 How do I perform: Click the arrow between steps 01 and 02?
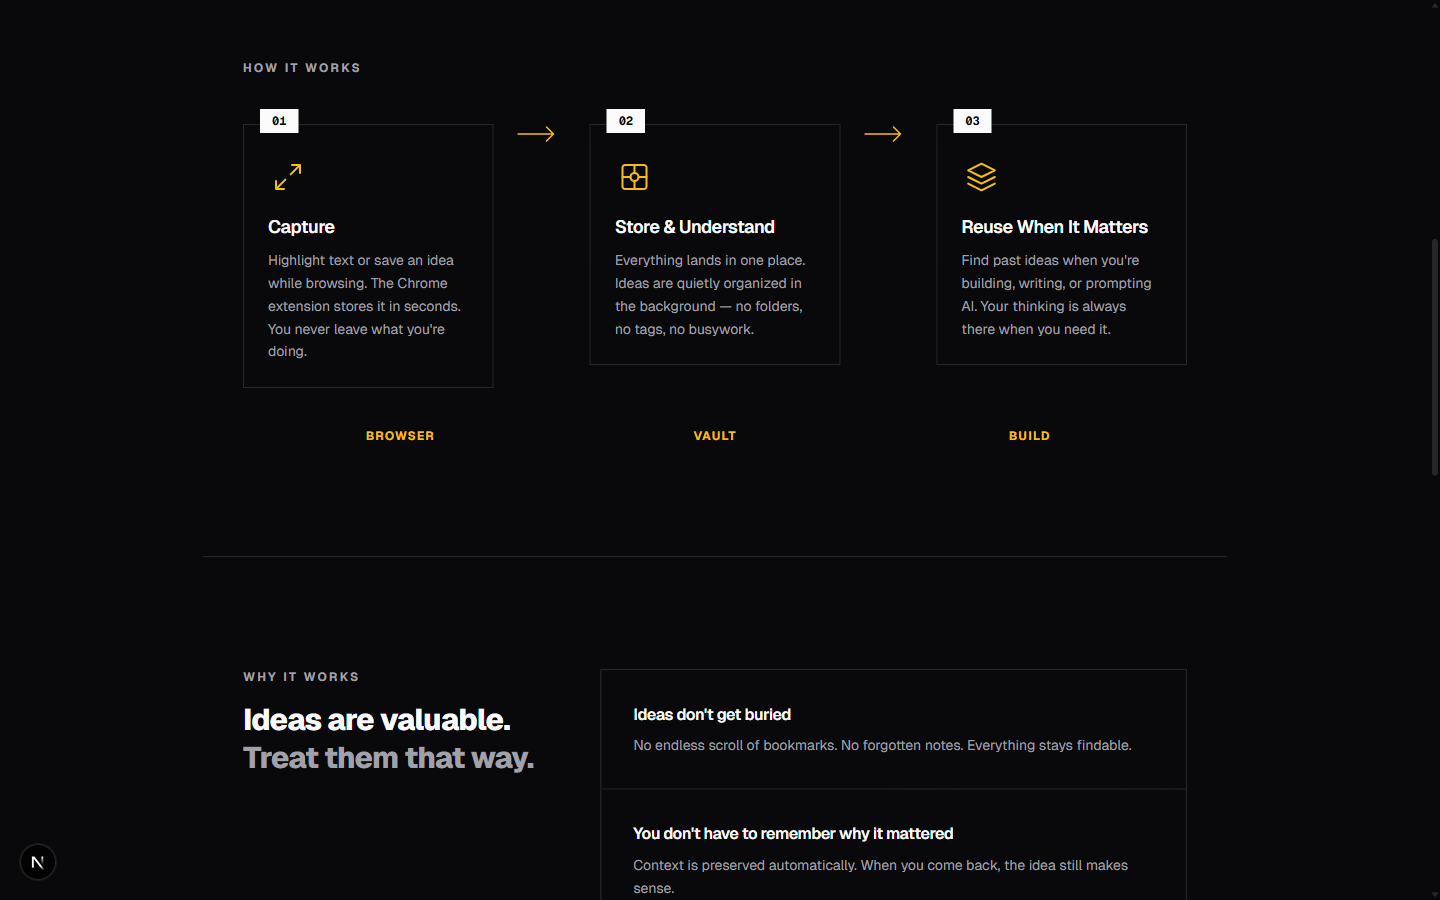pos(536,133)
